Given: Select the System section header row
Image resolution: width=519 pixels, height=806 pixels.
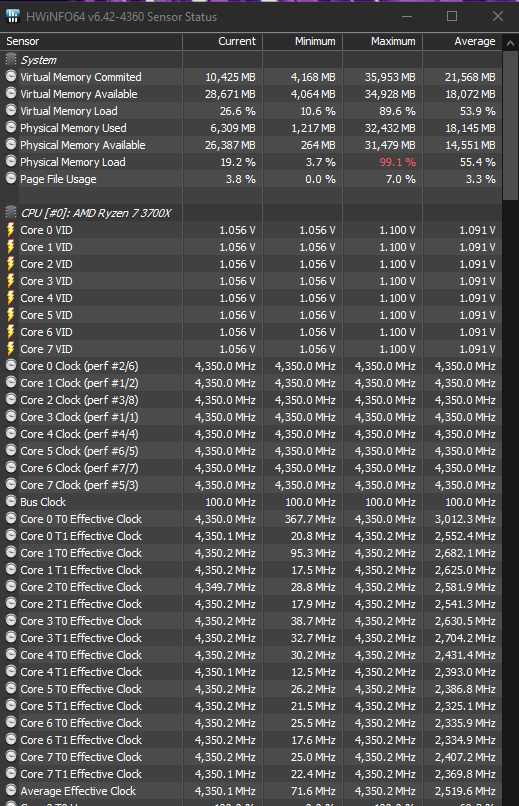Looking at the screenshot, I should (251, 60).
